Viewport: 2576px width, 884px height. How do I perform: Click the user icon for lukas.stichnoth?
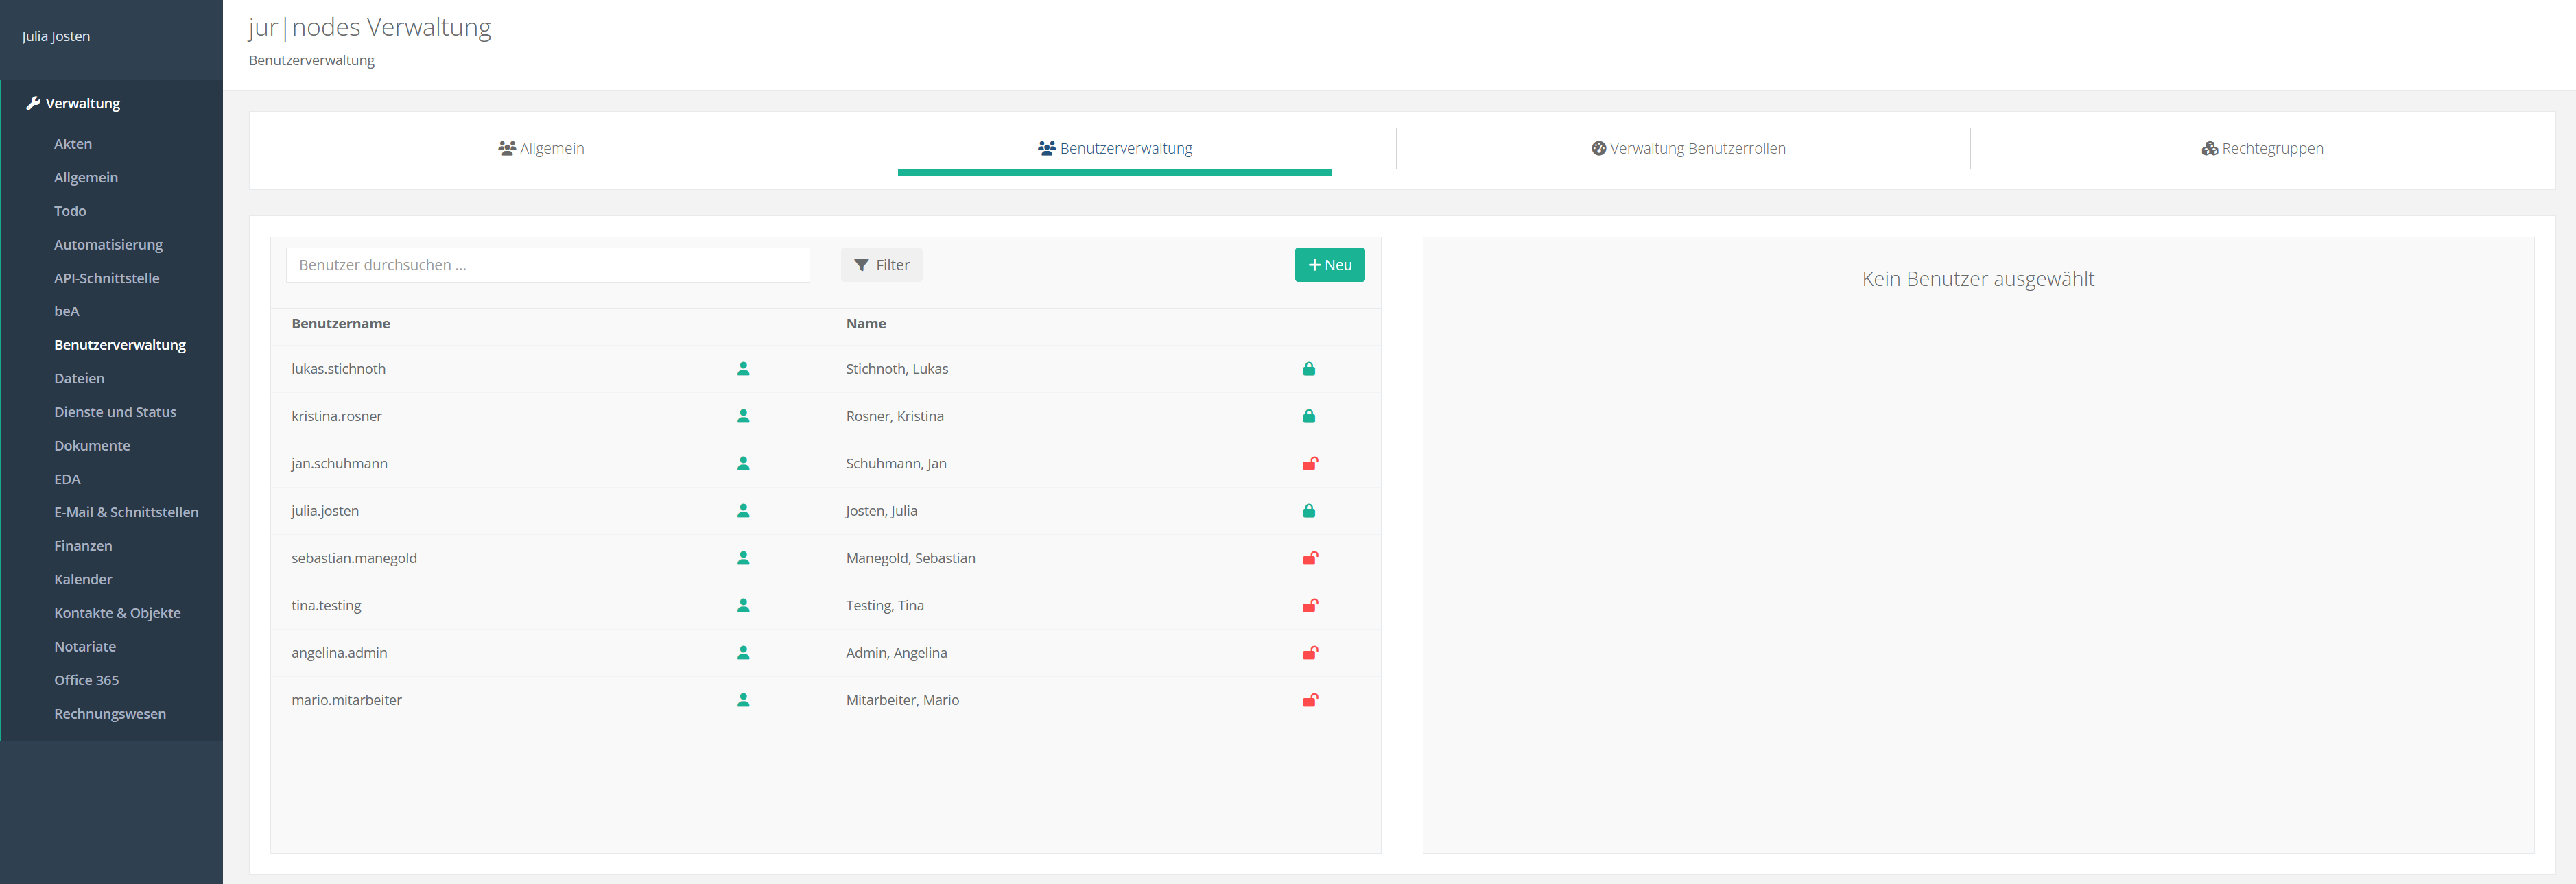point(743,369)
